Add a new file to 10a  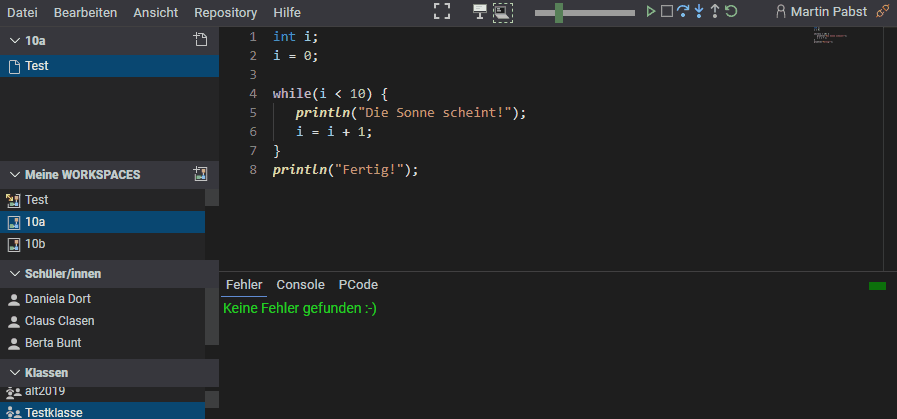point(200,40)
